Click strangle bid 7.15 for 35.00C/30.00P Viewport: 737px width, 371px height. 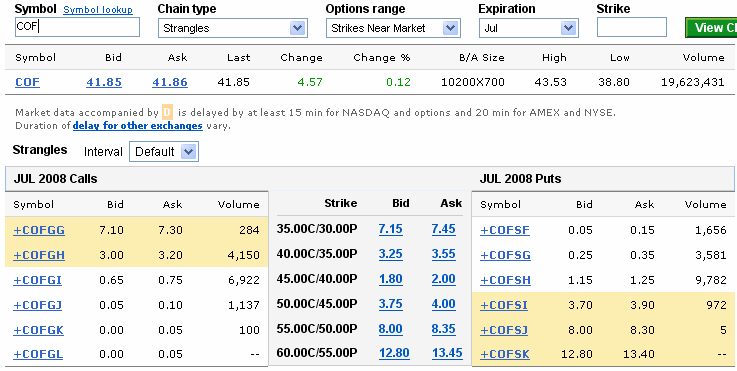391,229
